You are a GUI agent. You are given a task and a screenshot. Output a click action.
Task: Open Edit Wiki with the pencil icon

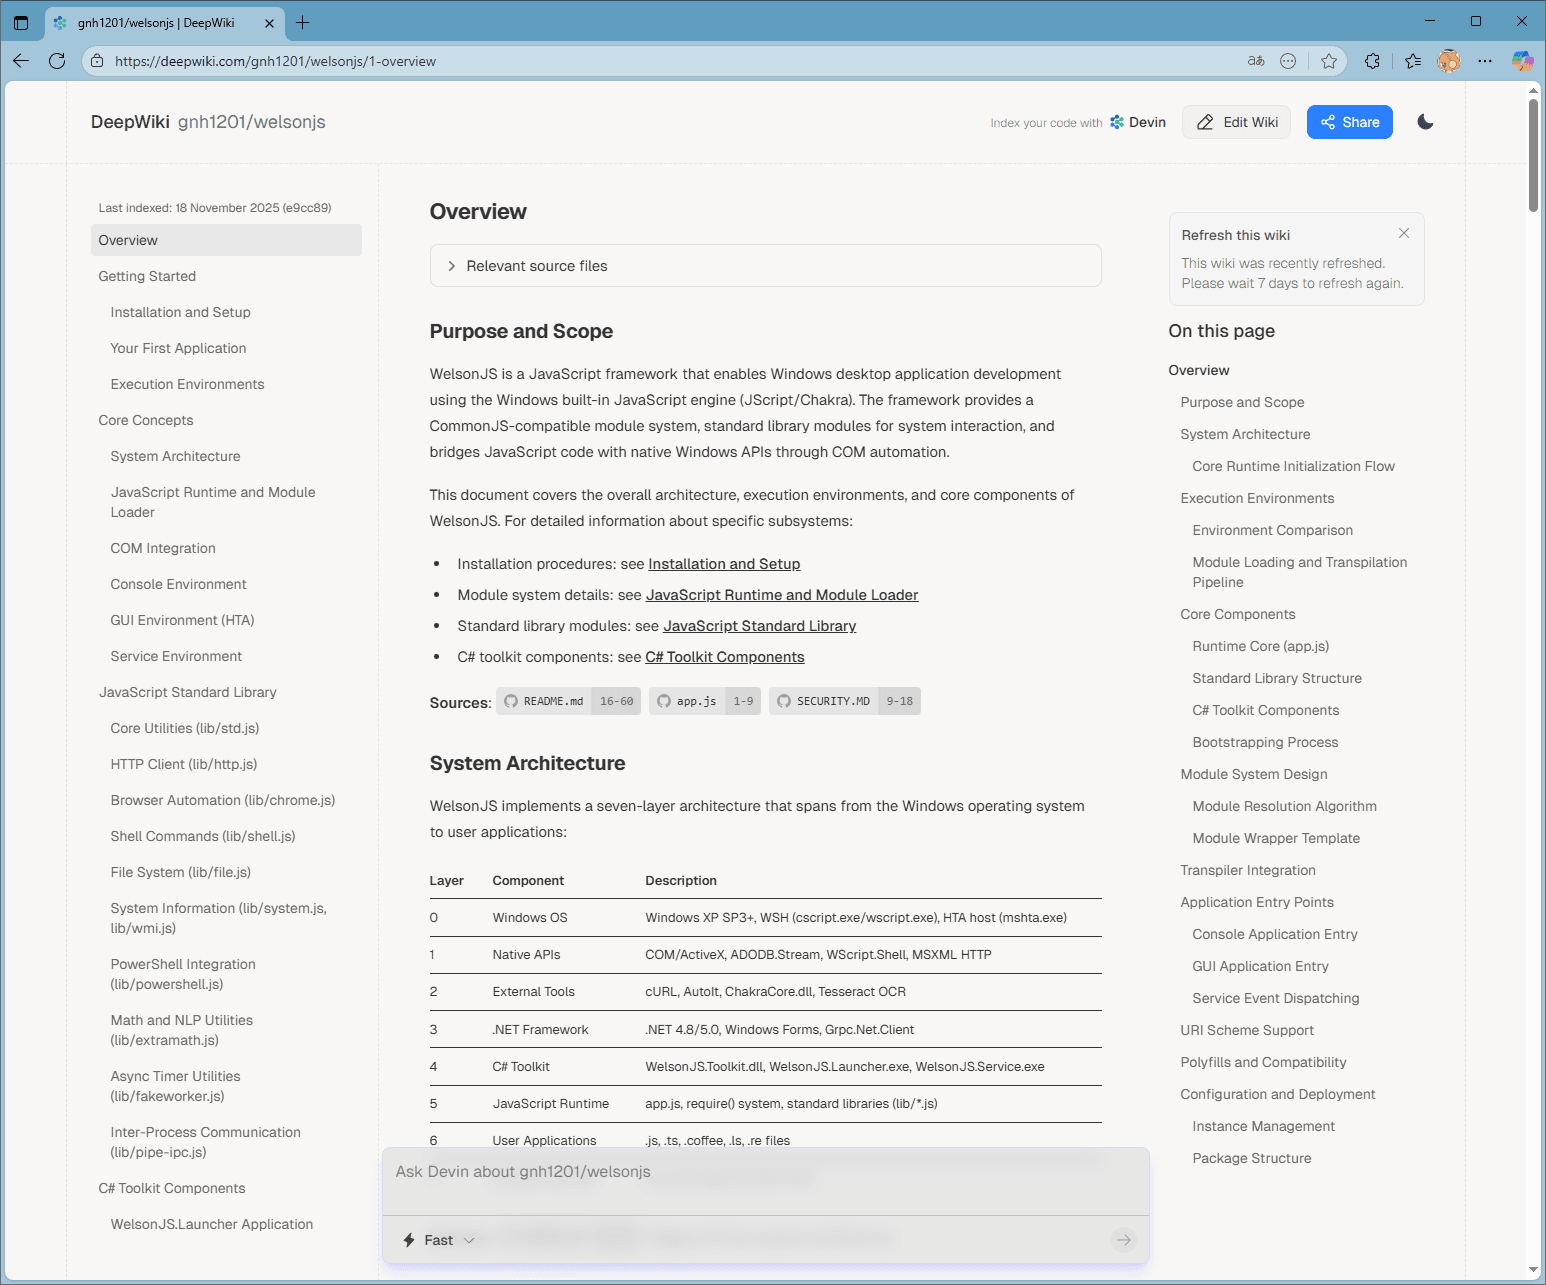coord(1237,122)
